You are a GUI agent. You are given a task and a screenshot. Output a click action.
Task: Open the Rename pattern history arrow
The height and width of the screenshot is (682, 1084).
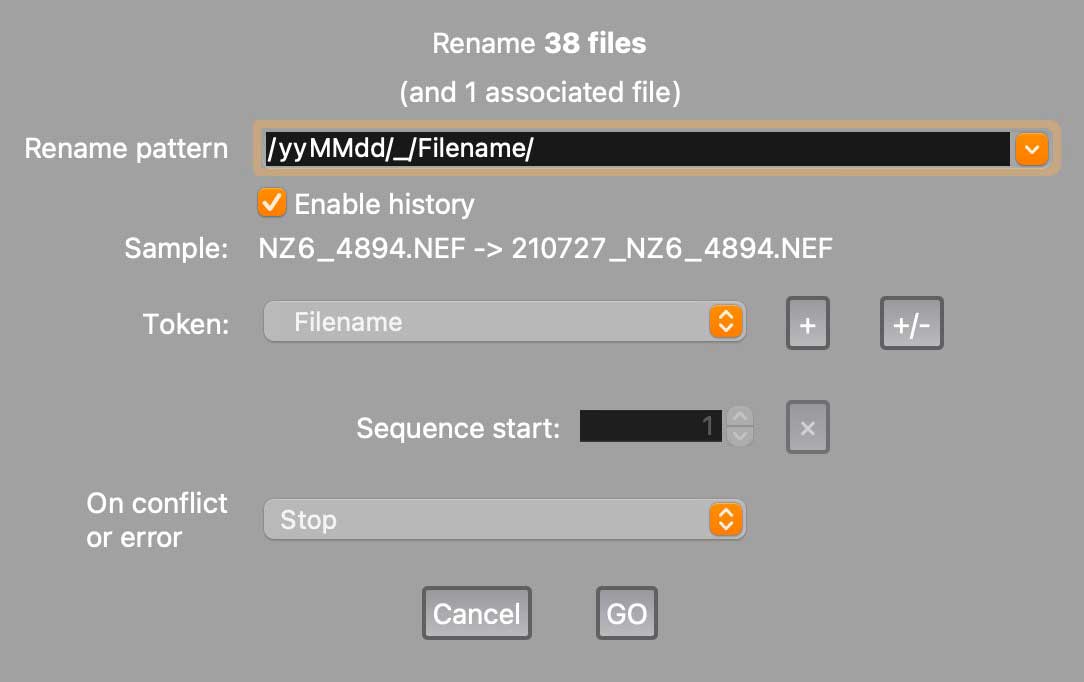tap(1031, 150)
